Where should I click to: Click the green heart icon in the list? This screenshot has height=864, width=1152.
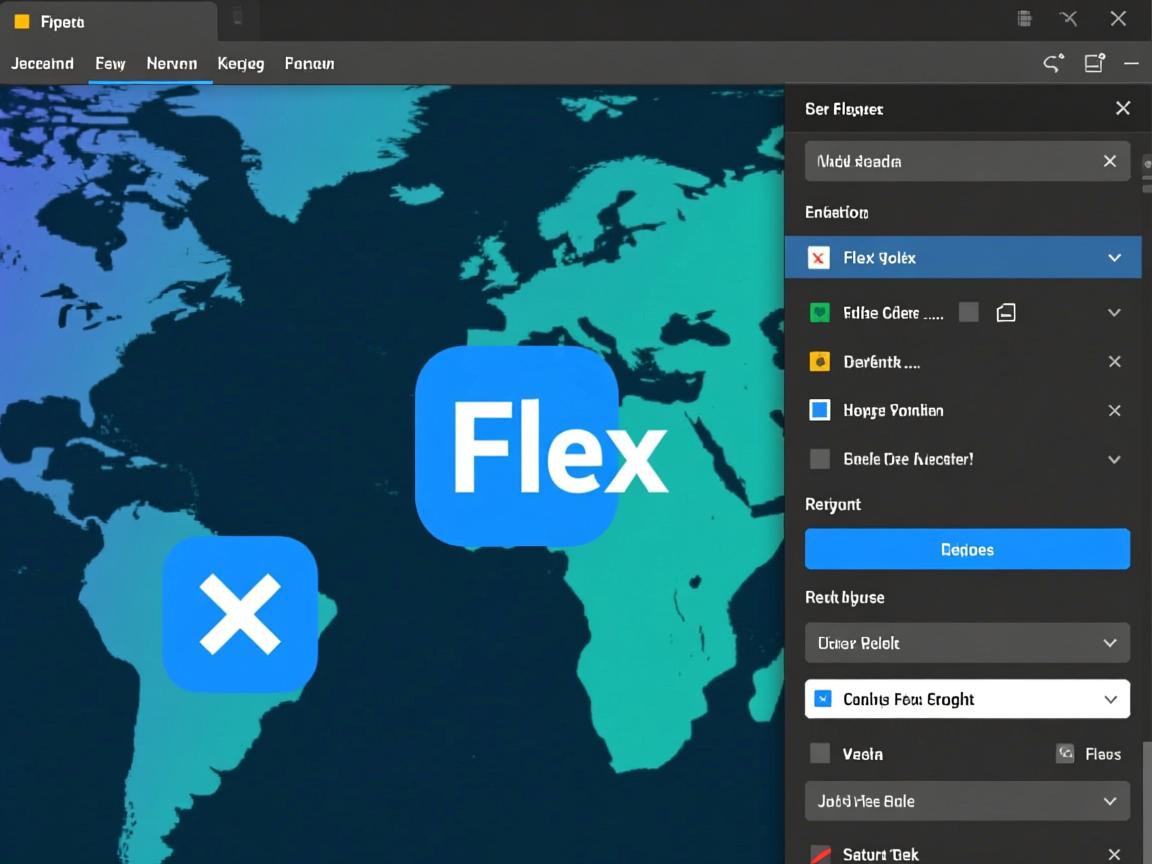pyautogui.click(x=819, y=313)
